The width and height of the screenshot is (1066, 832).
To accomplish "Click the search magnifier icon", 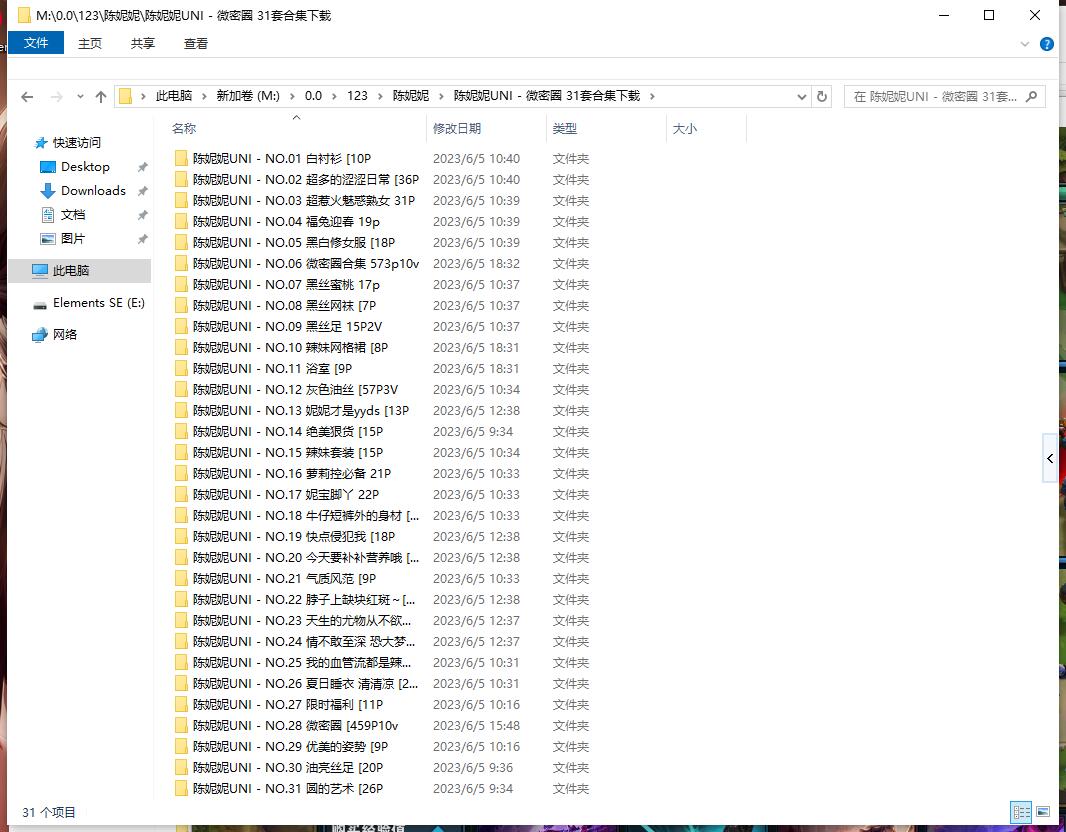I will (1031, 97).
